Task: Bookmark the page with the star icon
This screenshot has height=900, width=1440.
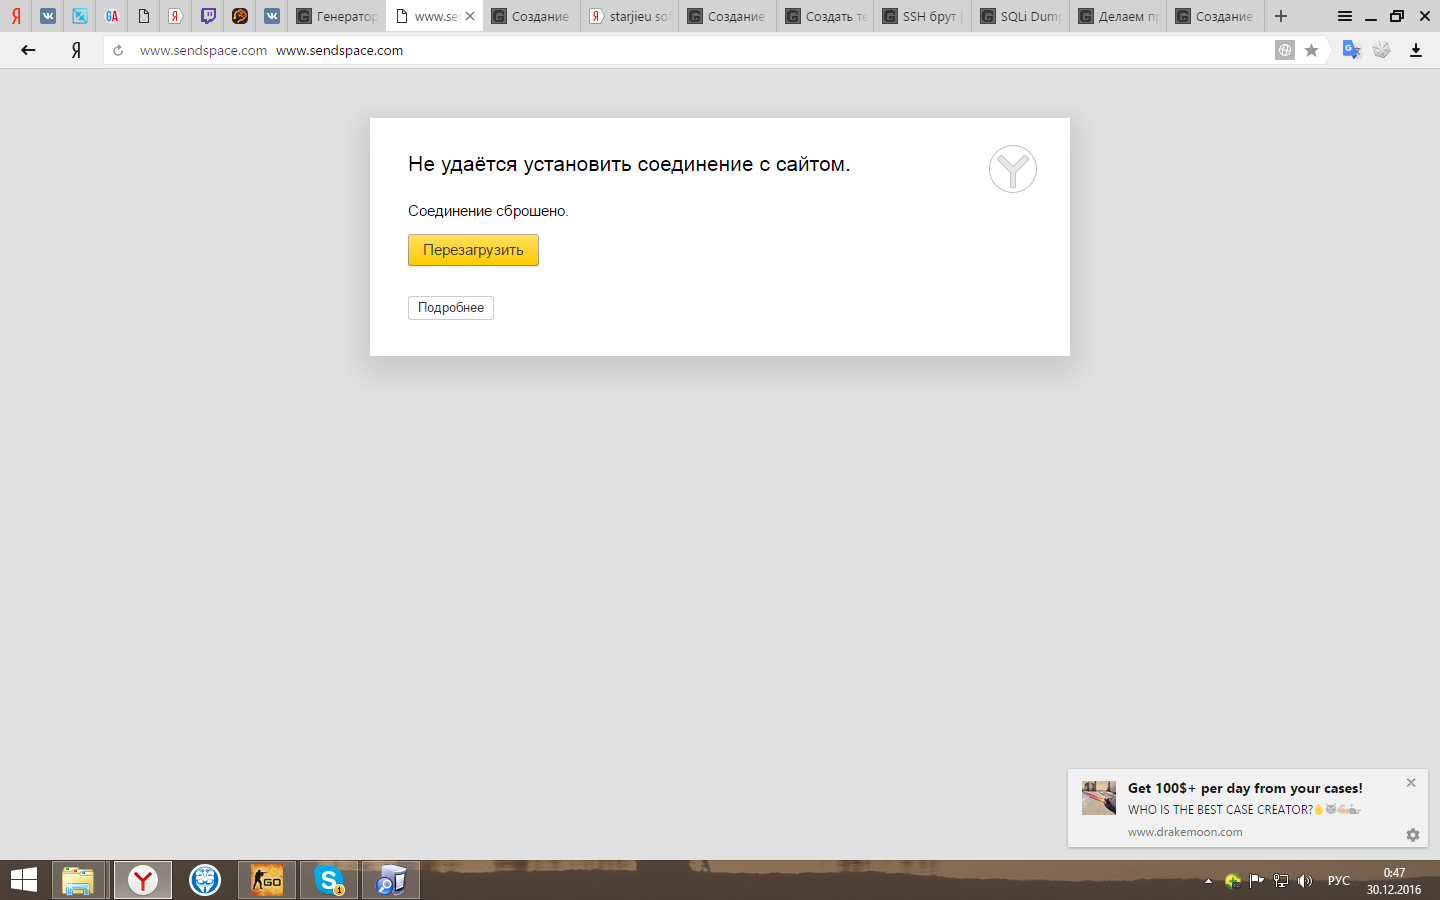Action: pos(1311,50)
